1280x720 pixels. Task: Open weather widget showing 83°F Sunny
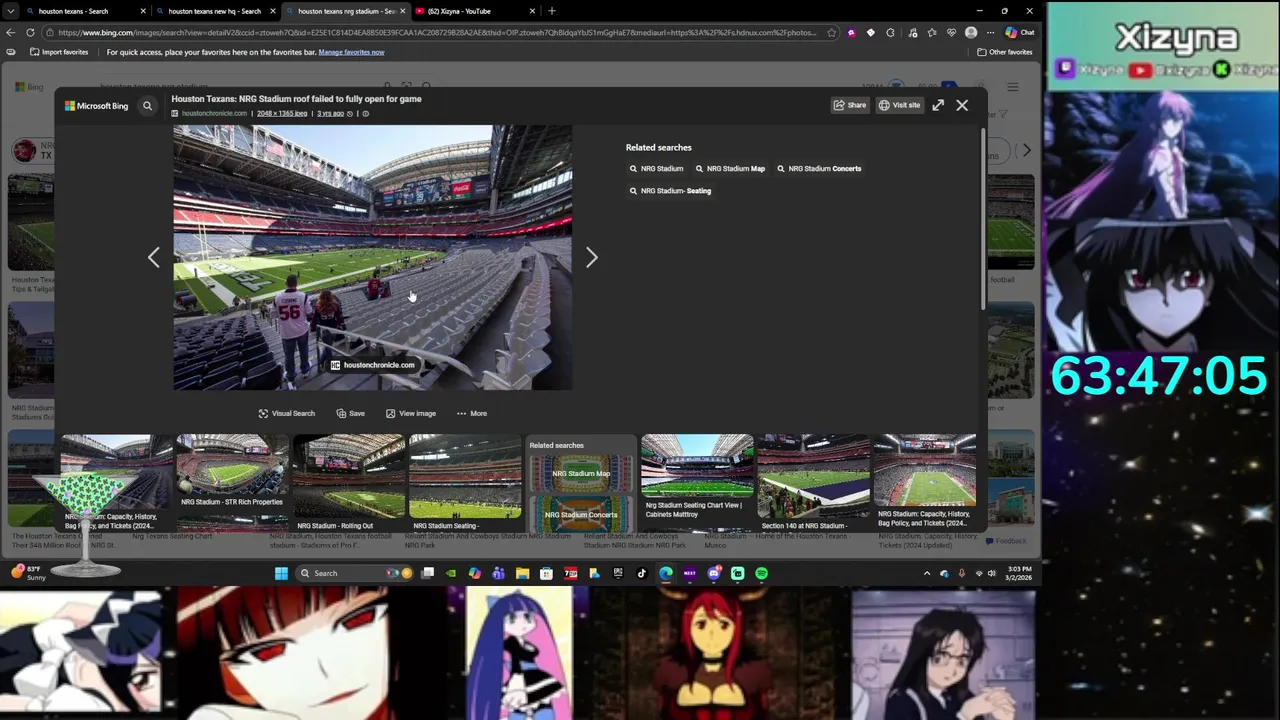pos(27,573)
